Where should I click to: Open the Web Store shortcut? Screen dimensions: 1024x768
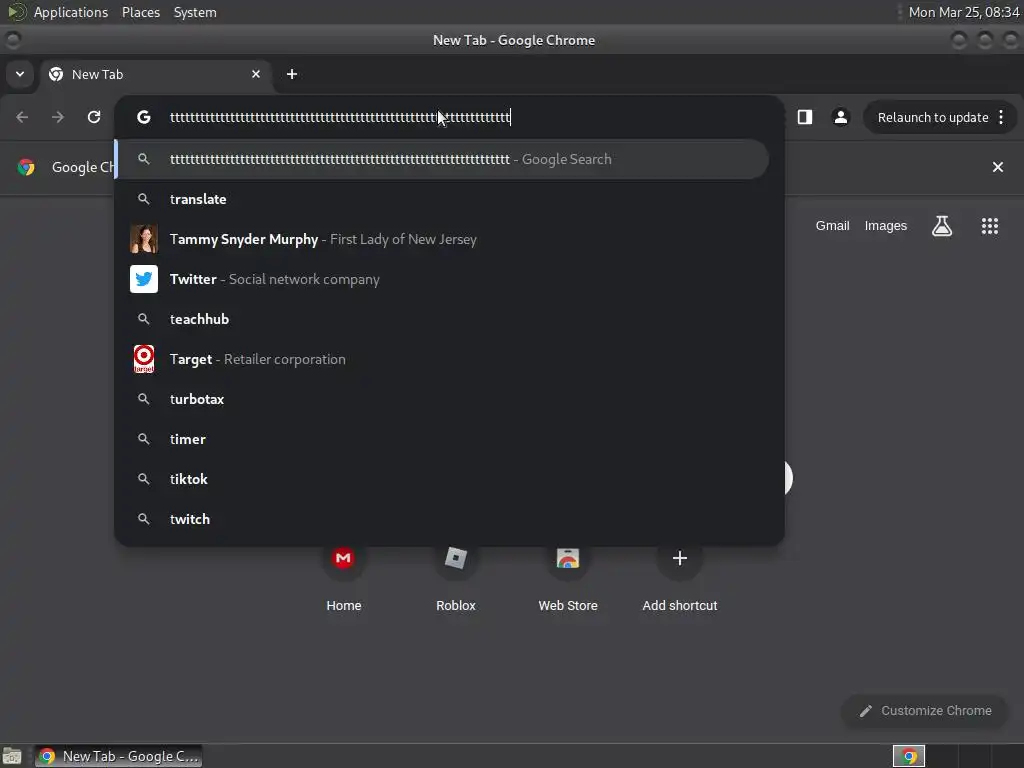(568, 578)
